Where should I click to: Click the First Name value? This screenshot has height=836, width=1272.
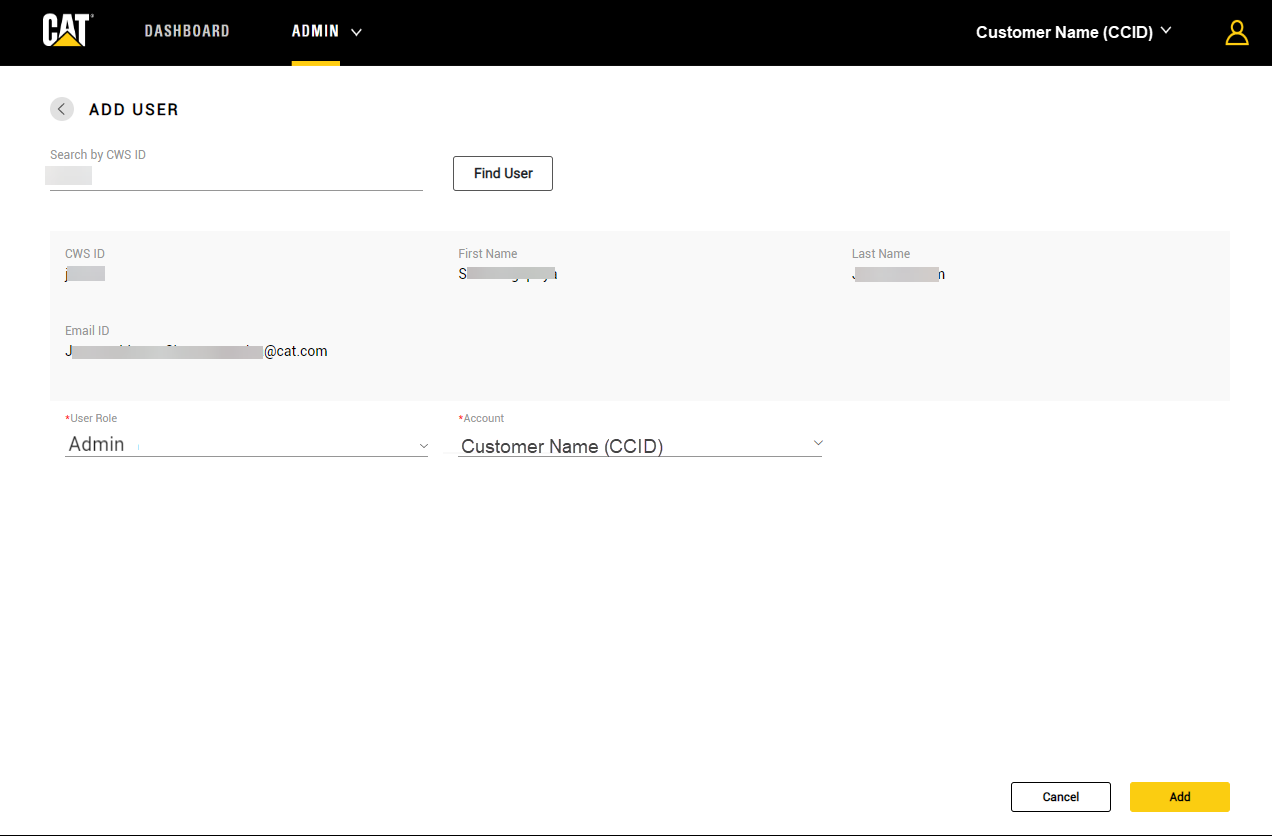(507, 274)
